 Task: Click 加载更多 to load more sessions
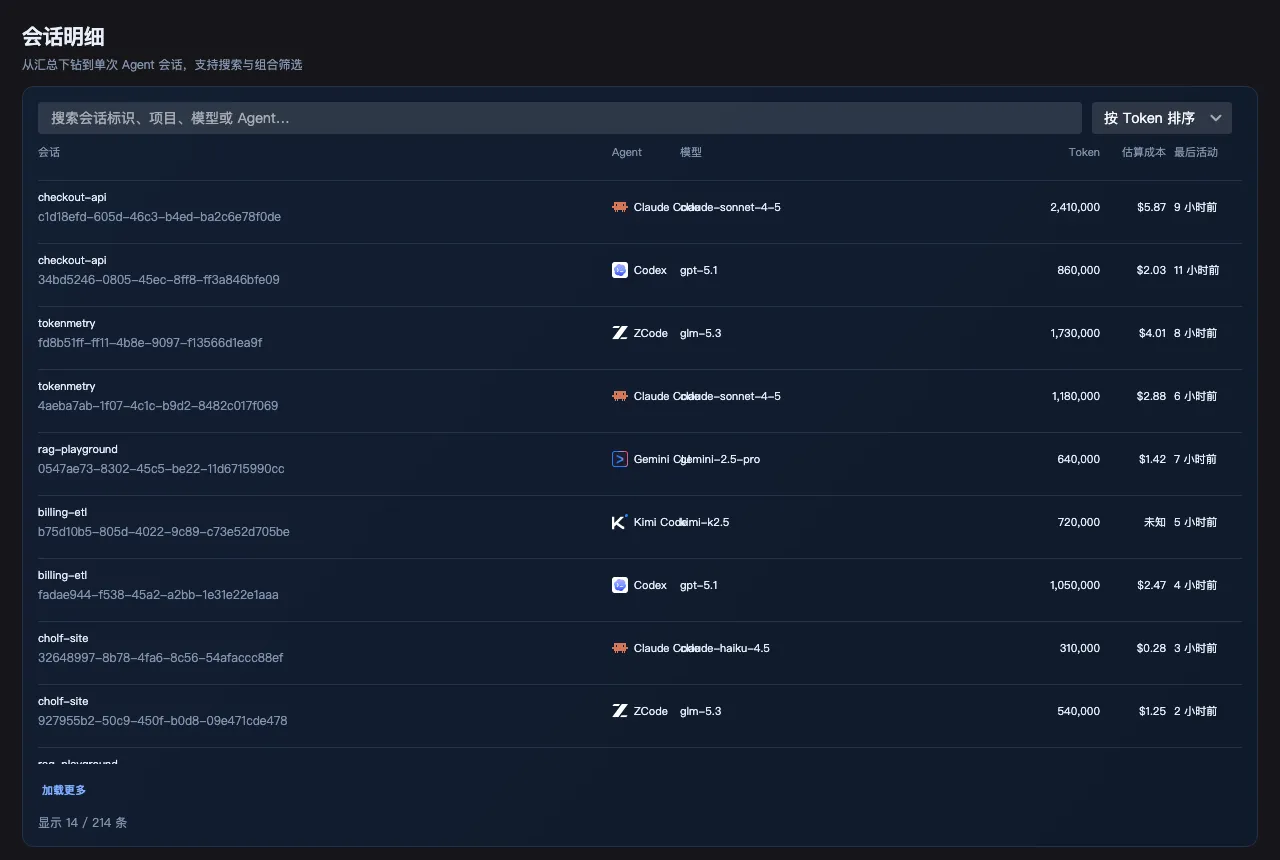[64, 790]
